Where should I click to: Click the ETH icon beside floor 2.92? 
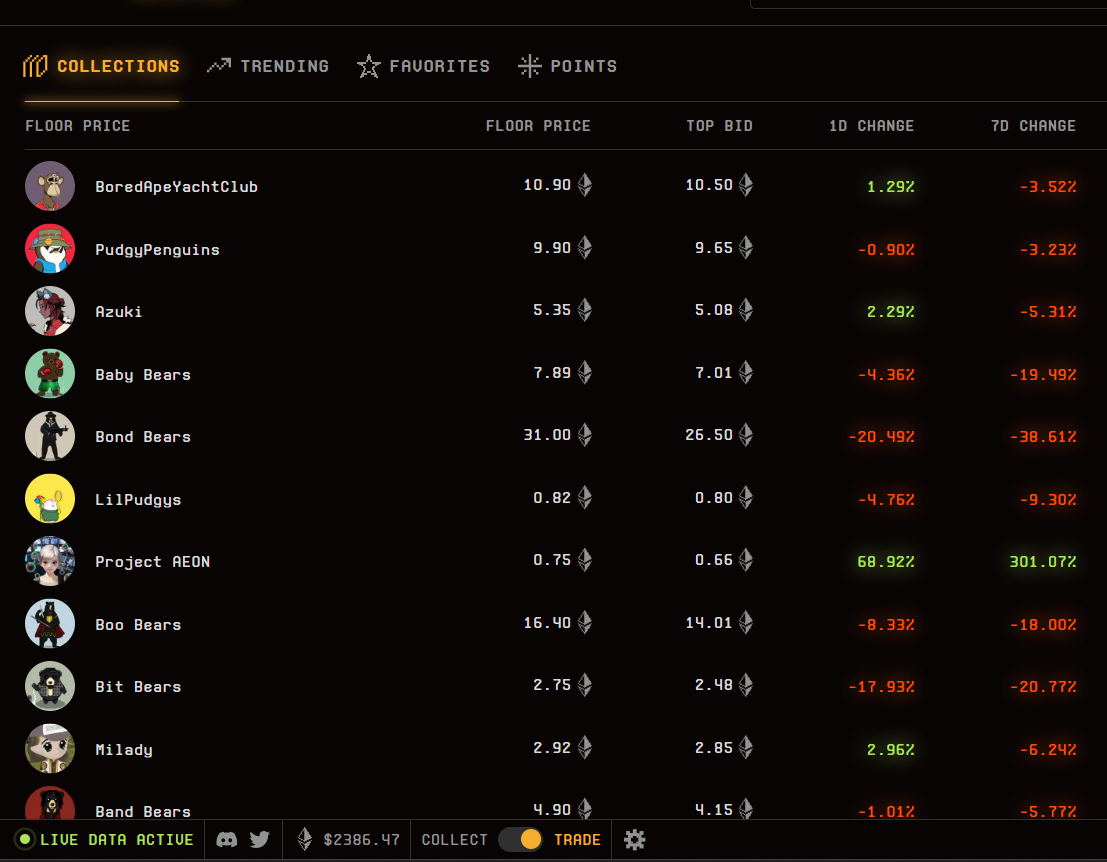[585, 748]
